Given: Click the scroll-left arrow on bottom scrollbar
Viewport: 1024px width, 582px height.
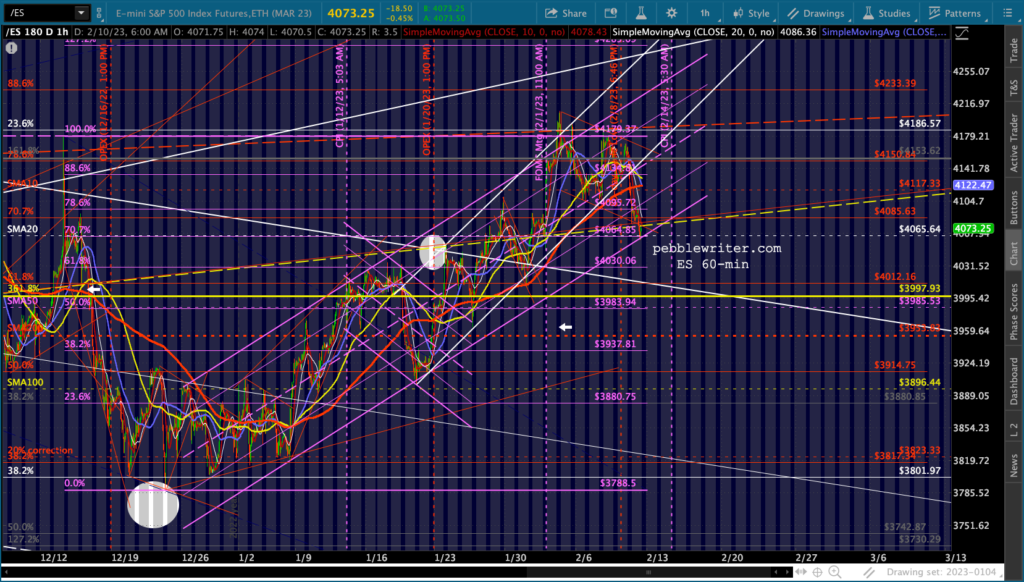Looking at the screenshot, I should tap(776, 573).
